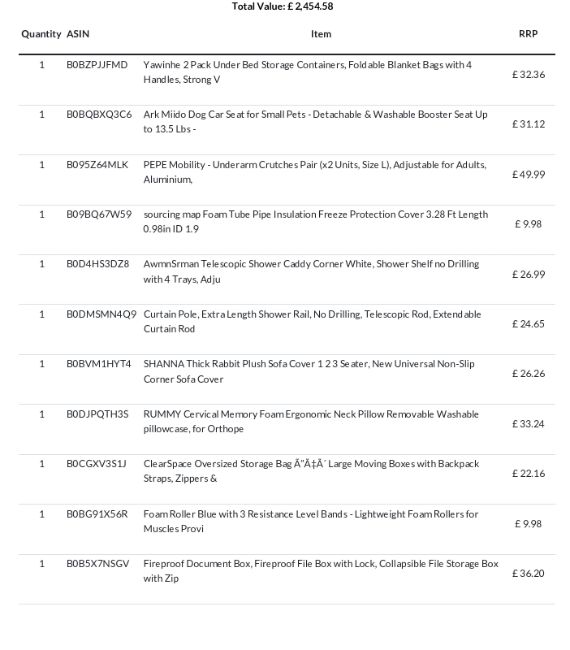The image size is (570, 650).
Task: Click the ASIN column header
Action: [x=78, y=34]
